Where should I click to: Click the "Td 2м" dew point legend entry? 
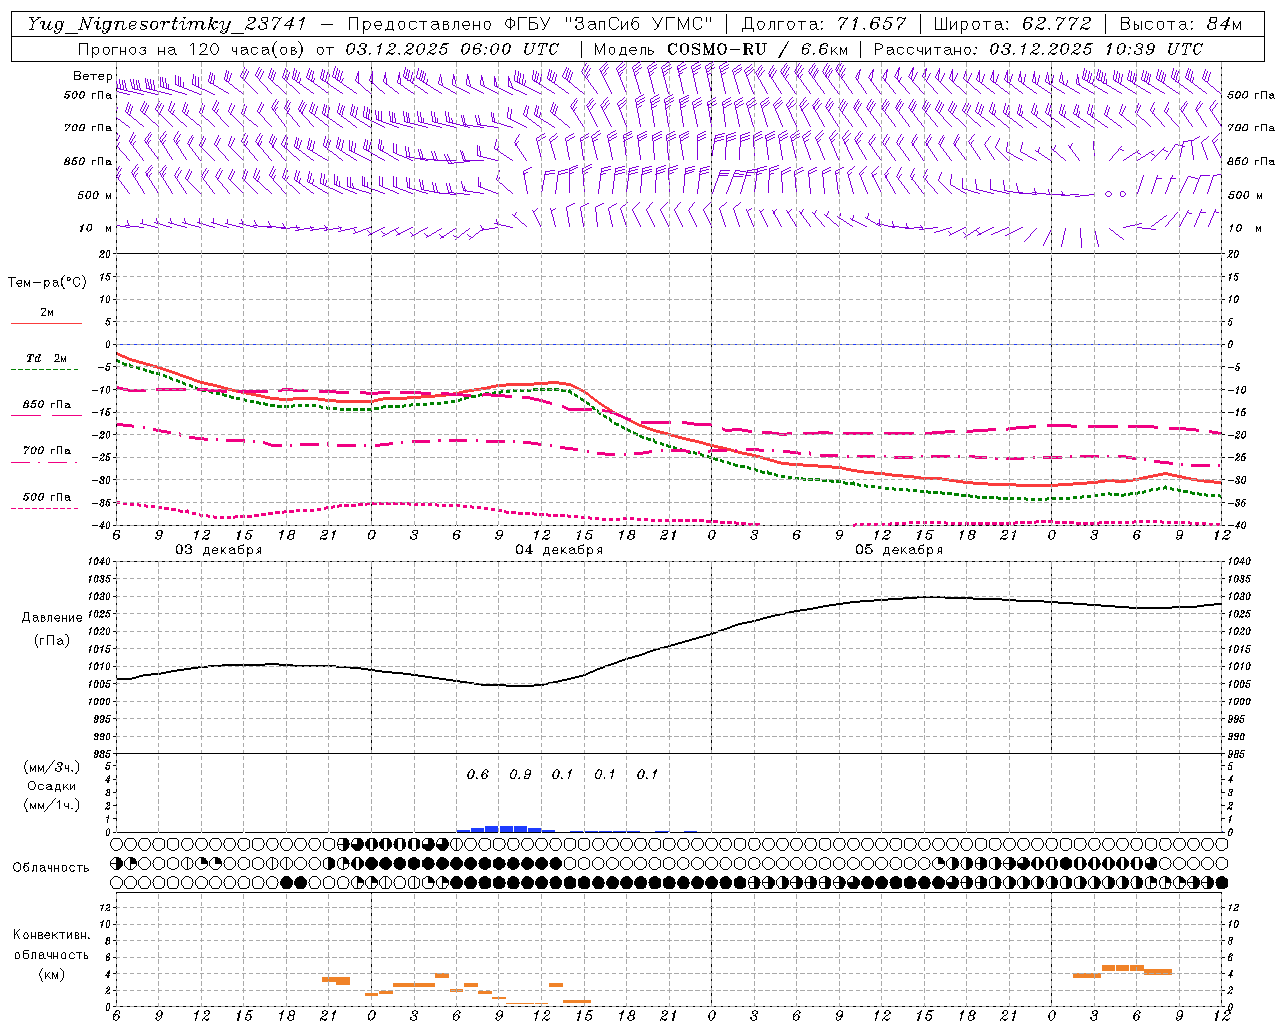tap(46, 358)
